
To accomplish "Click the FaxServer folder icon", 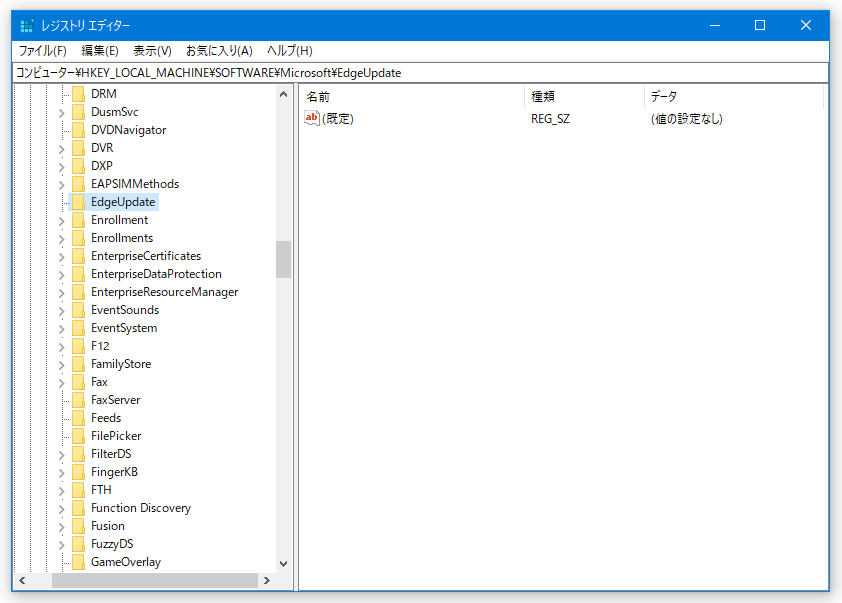I will (x=78, y=400).
